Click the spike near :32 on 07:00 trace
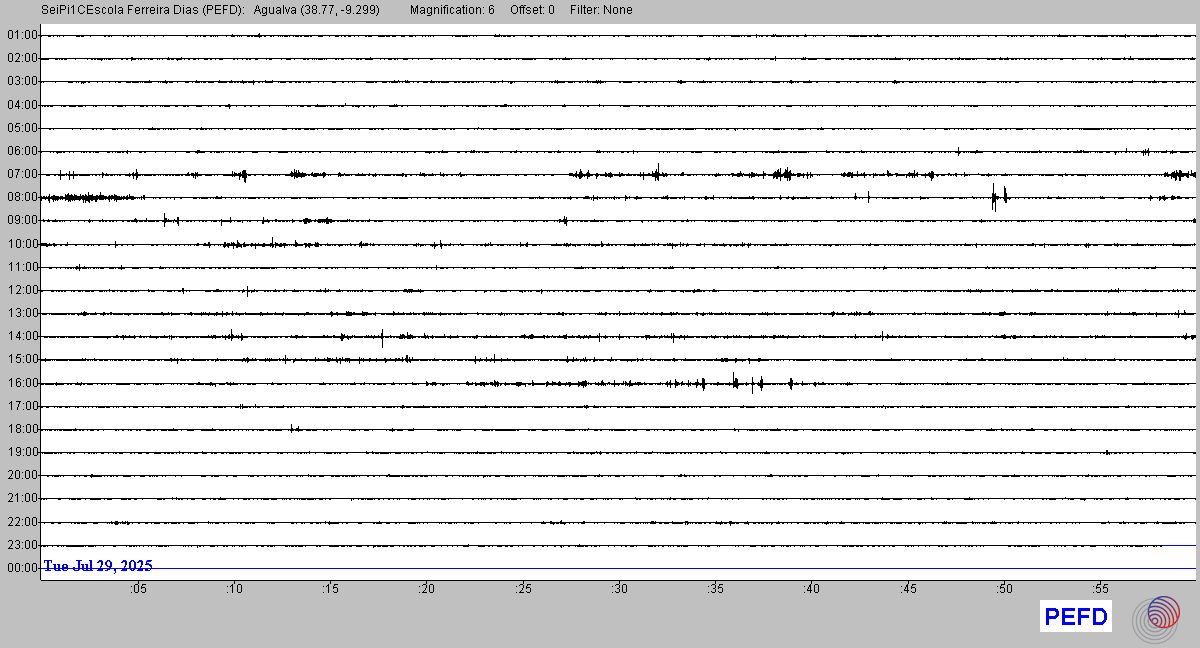Viewport: 1200px width, 648px height. coord(657,172)
